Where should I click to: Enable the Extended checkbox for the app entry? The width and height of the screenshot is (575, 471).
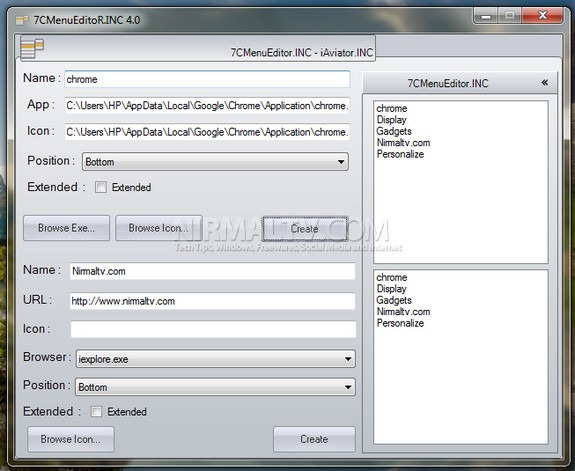[x=101, y=187]
